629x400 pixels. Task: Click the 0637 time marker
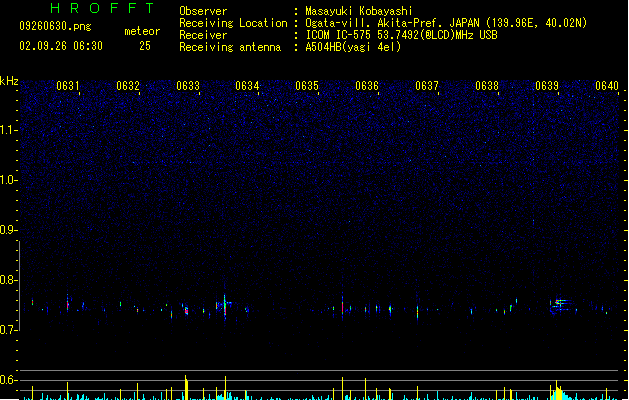427,86
